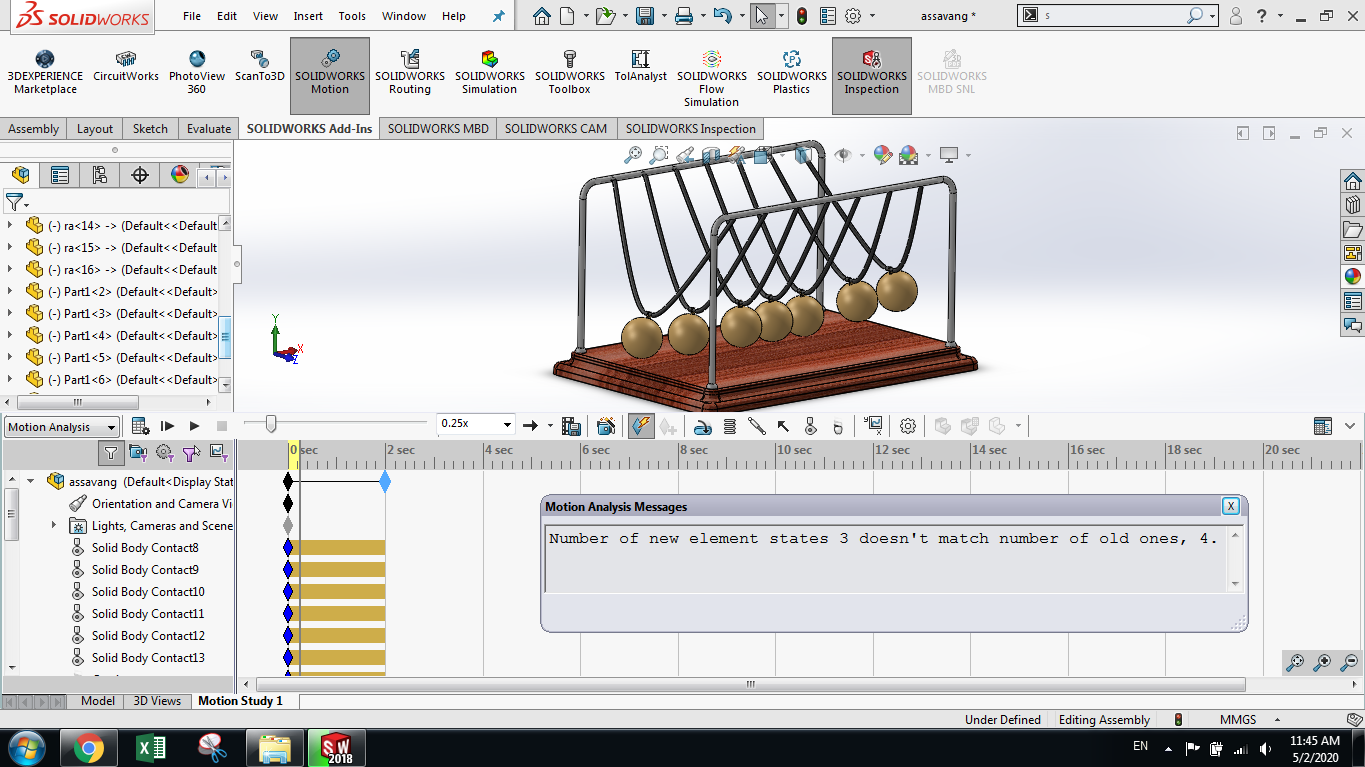Zoom in on the timeline
The width and height of the screenshot is (1365, 767).
[1322, 662]
